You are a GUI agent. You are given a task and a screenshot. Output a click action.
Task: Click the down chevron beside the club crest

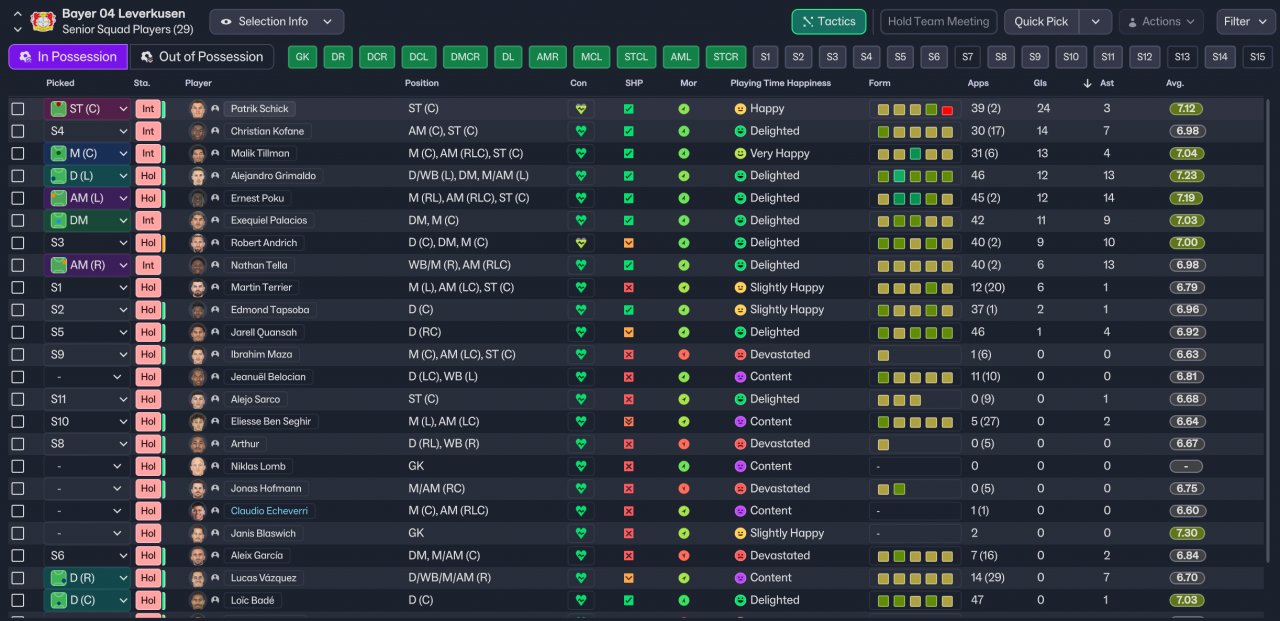[x=17, y=28]
